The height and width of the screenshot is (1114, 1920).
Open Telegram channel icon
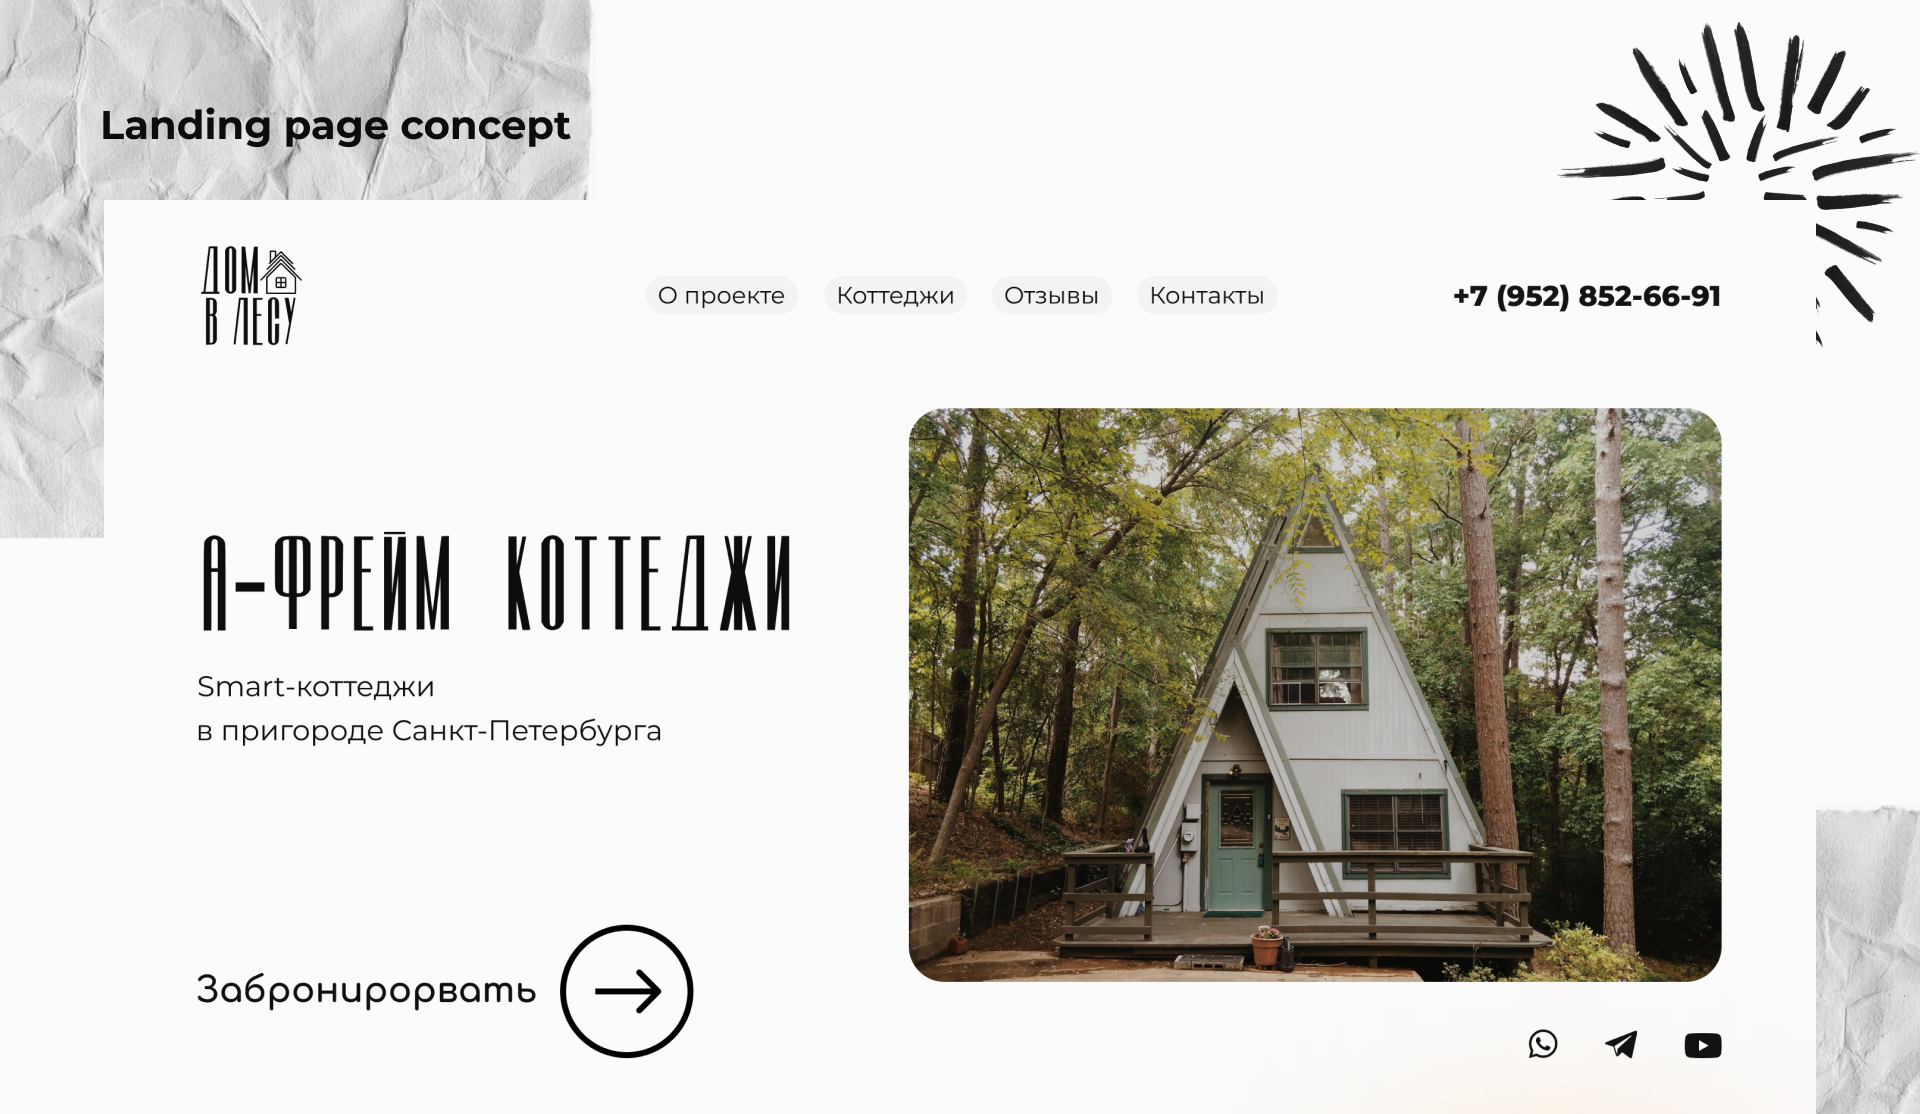1621,1045
